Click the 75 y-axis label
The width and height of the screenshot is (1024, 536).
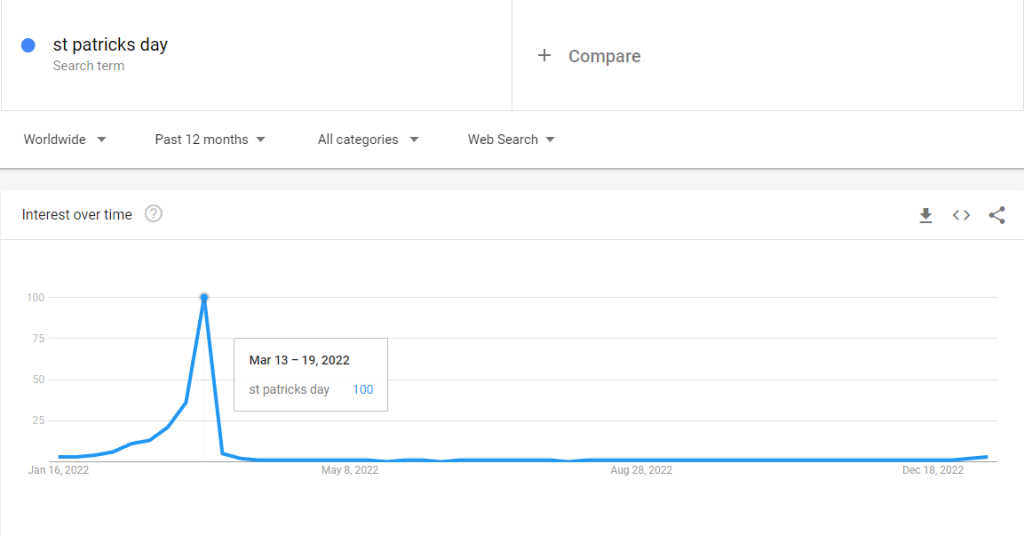click(x=38, y=338)
